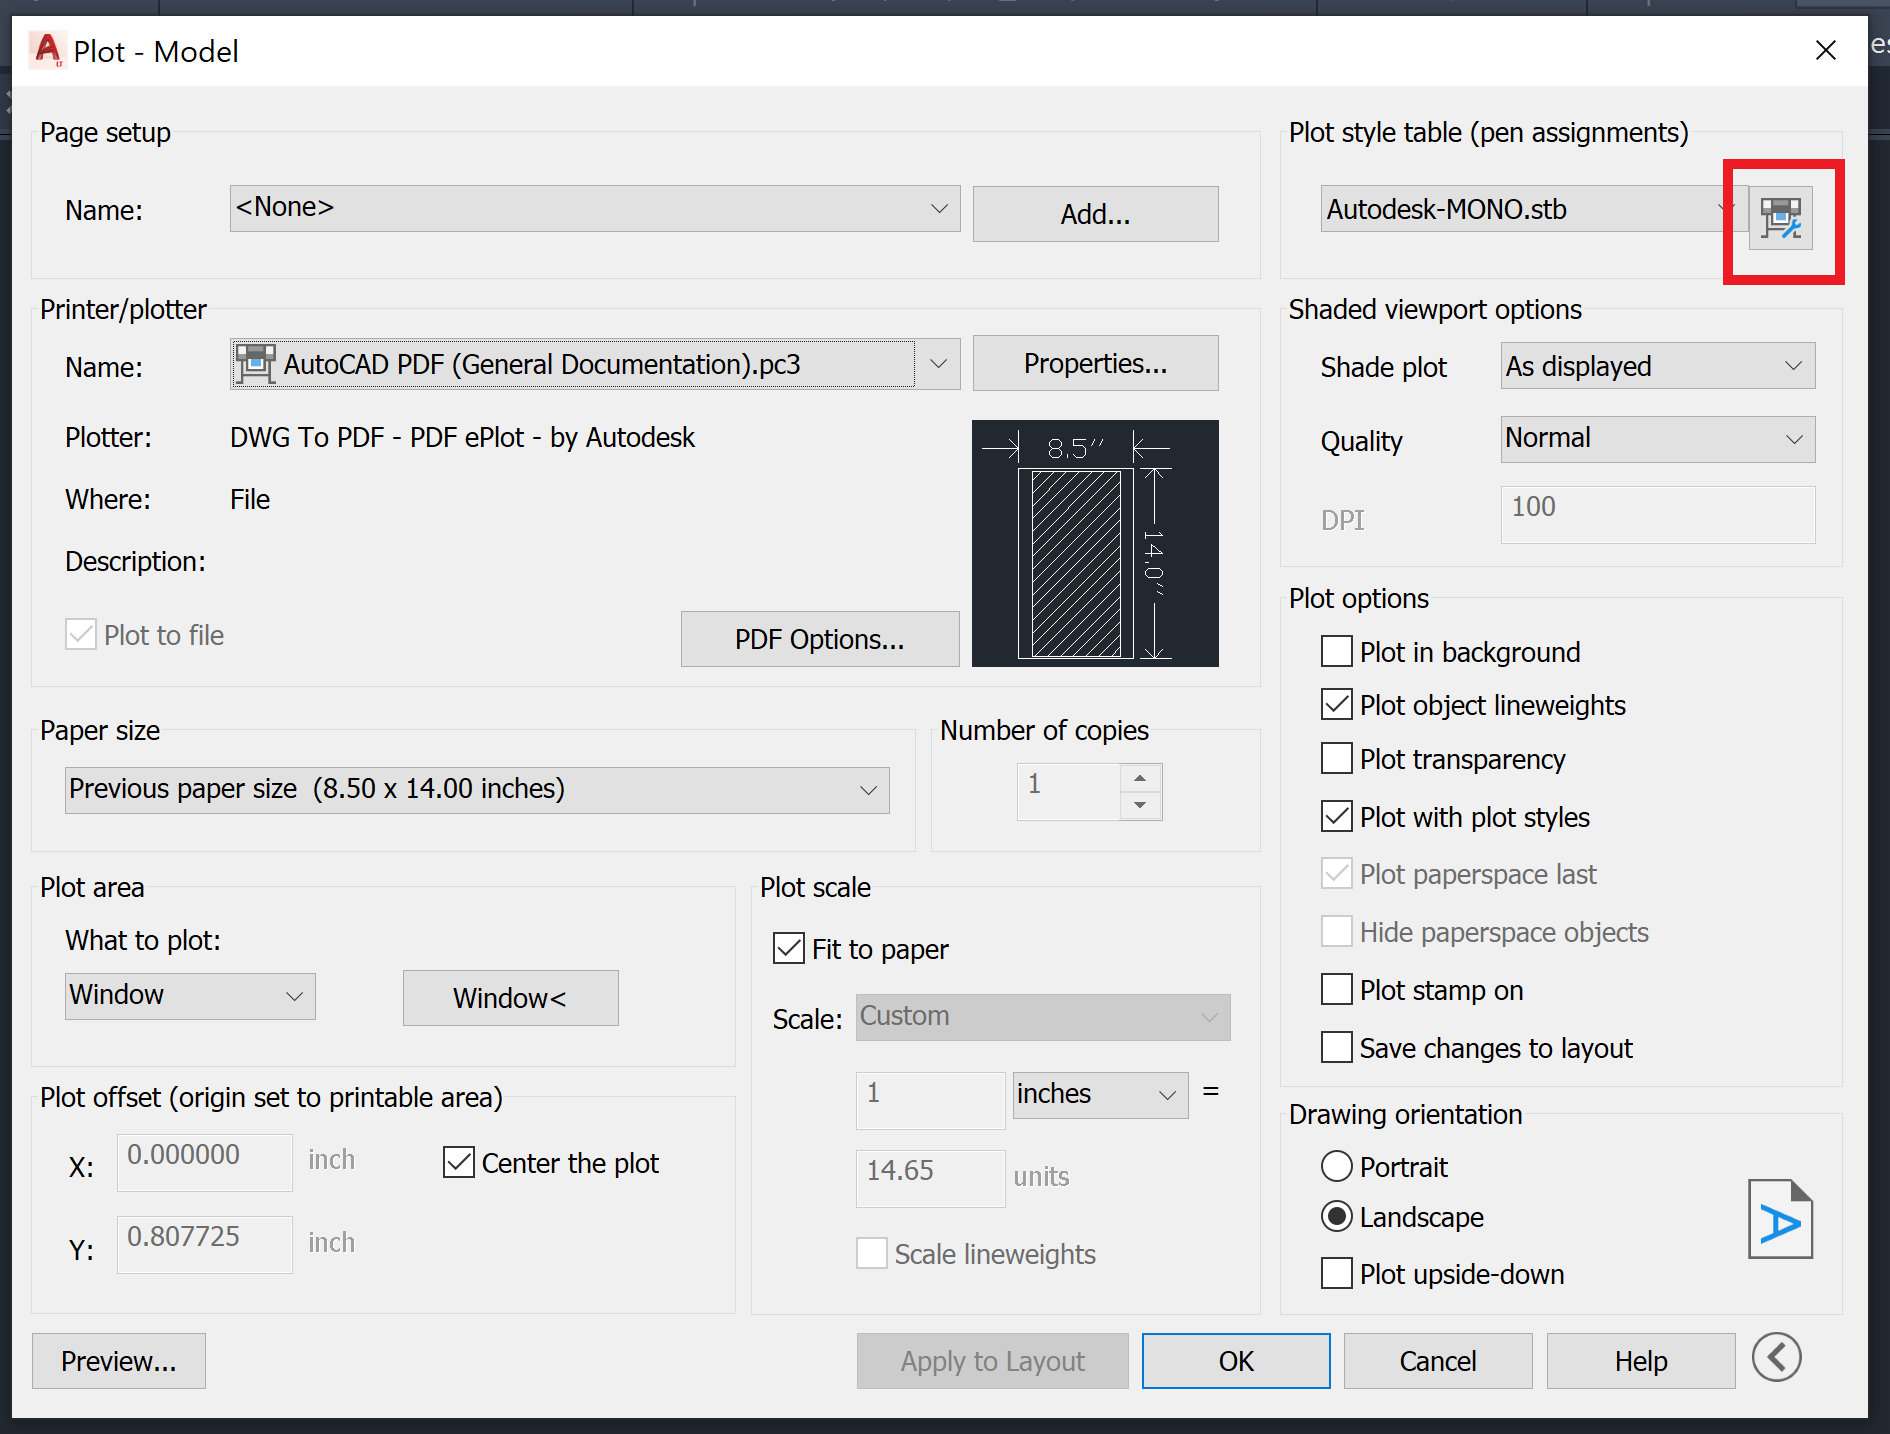Click Add to create a page setup

pyautogui.click(x=1094, y=213)
